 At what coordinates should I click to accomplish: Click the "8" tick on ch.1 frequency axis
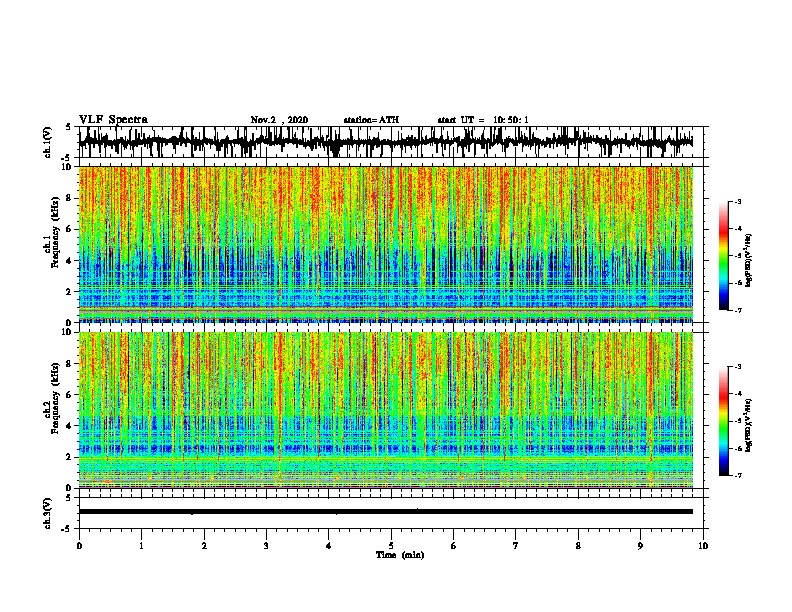tap(70, 198)
